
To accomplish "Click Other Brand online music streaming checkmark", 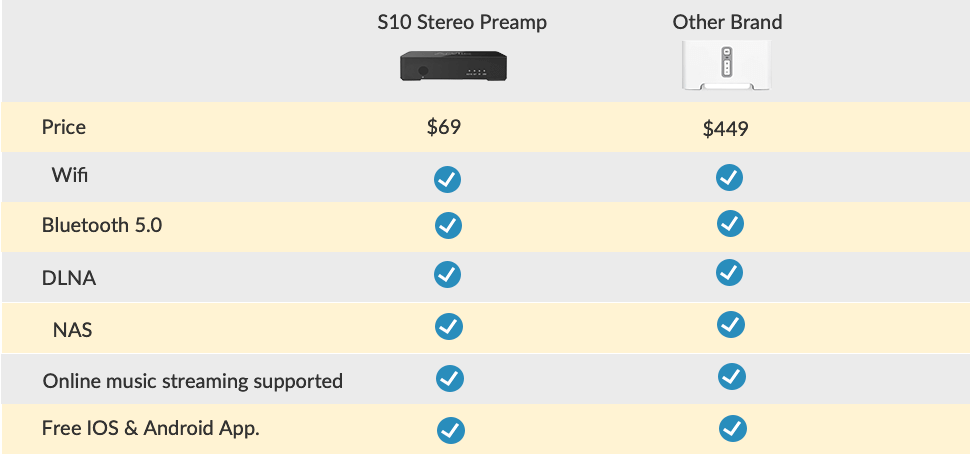I will click(732, 377).
